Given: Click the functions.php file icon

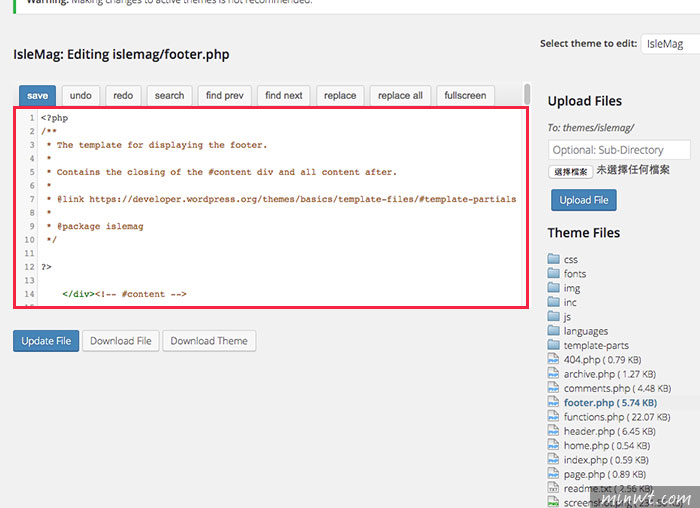Looking at the screenshot, I should click(554, 416).
